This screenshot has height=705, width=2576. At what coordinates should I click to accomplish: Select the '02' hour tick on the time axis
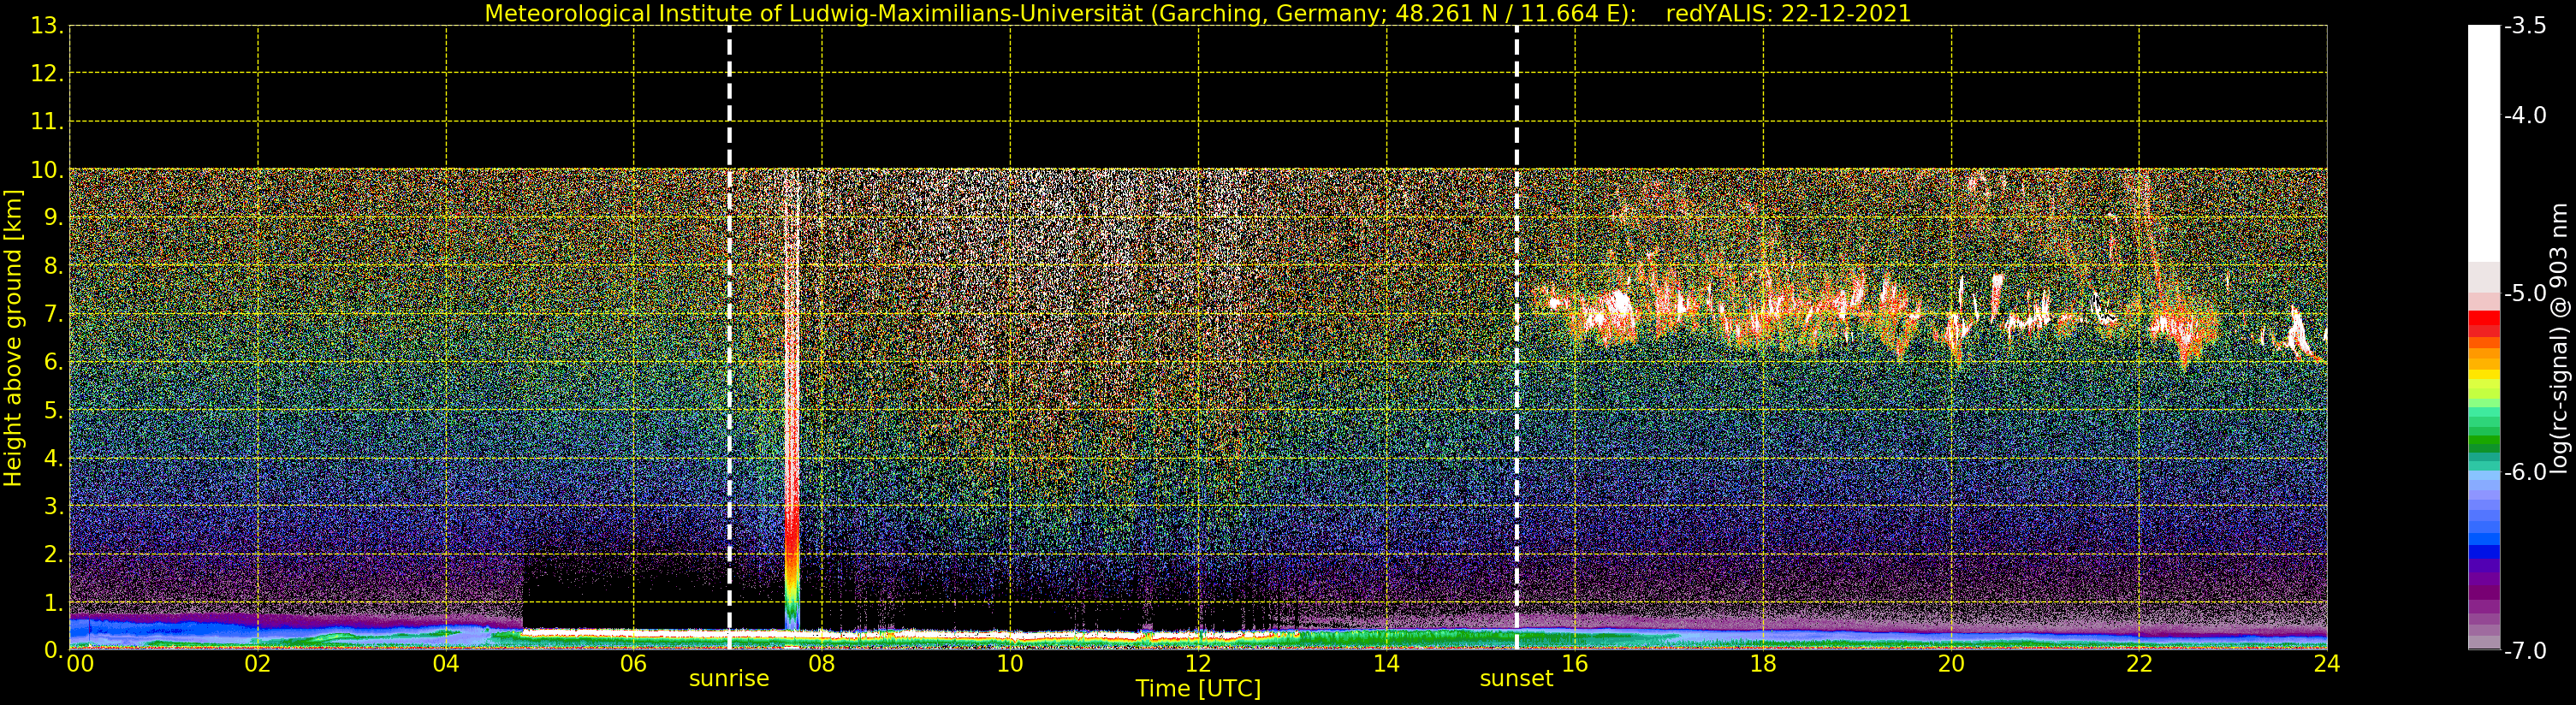click(258, 664)
